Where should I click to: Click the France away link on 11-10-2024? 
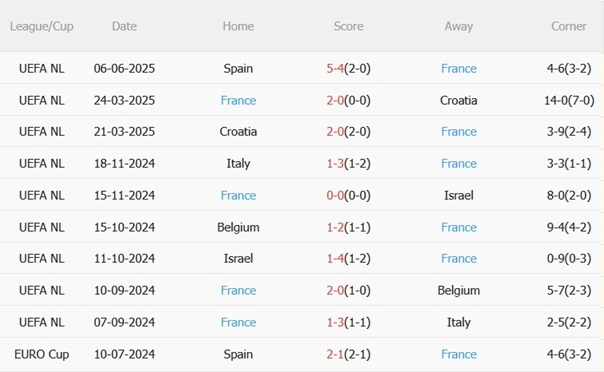pos(458,258)
